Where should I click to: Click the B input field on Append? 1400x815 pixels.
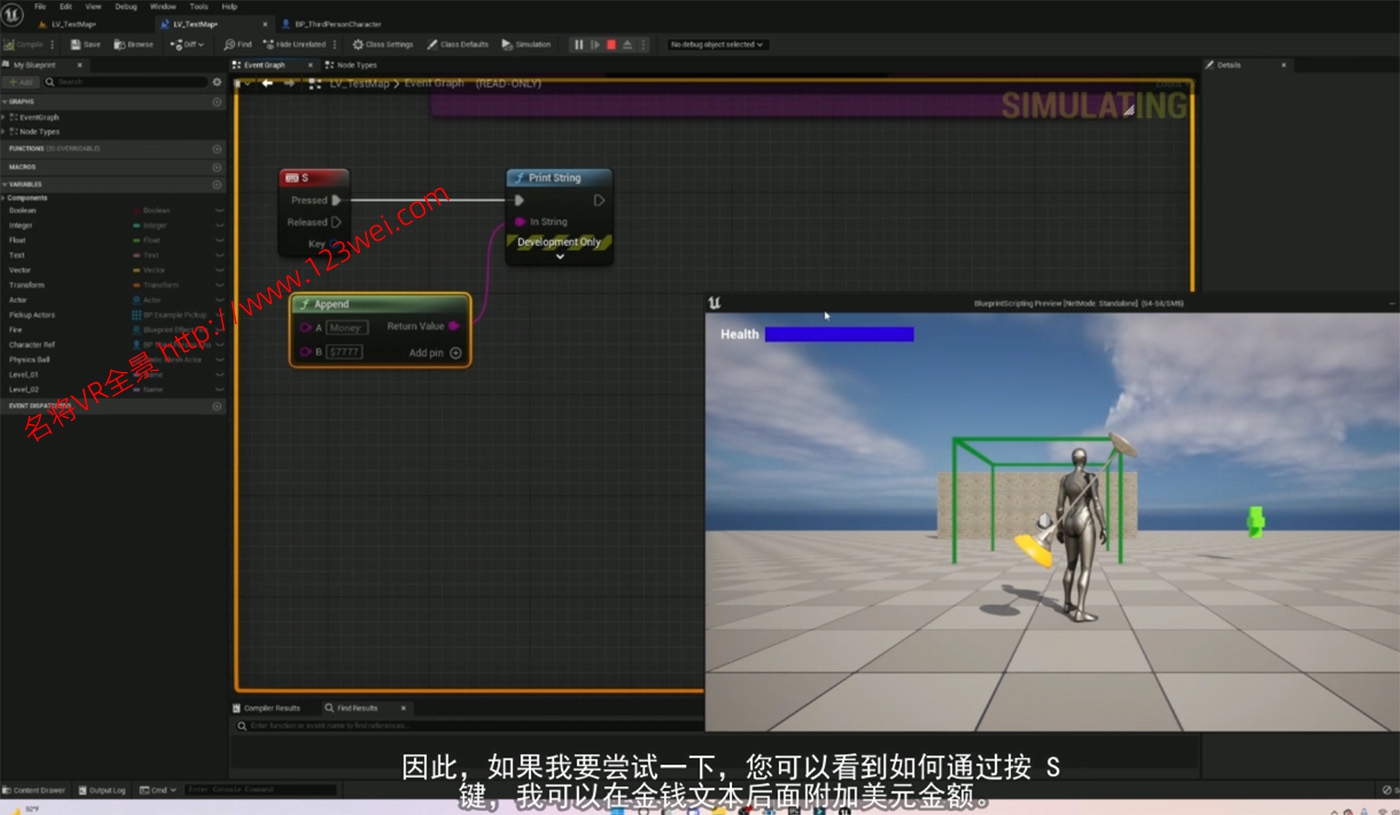(346, 352)
